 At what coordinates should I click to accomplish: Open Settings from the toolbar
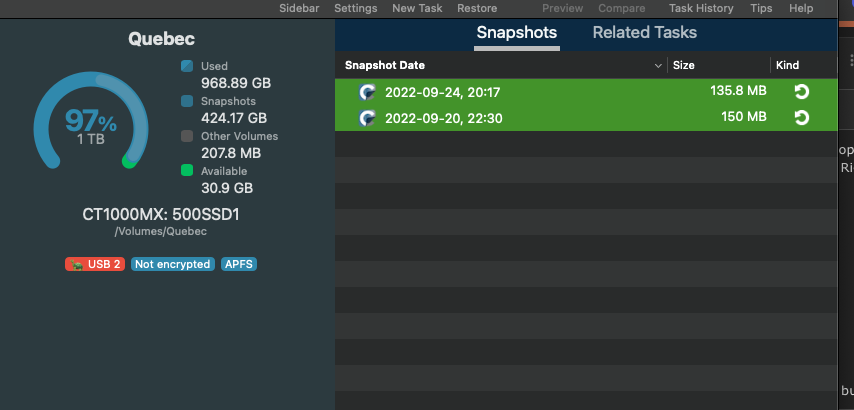pos(356,8)
